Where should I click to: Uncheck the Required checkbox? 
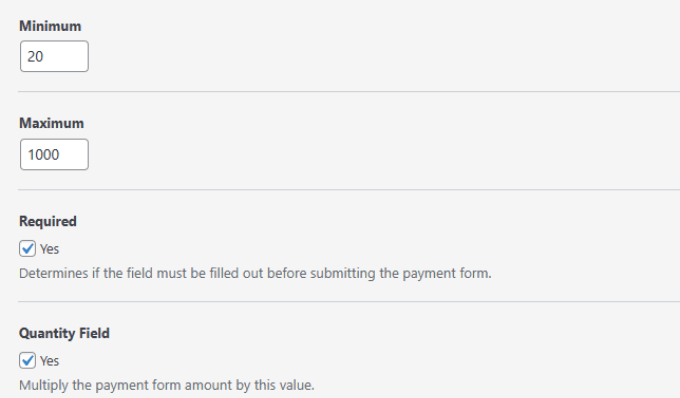coord(27,249)
